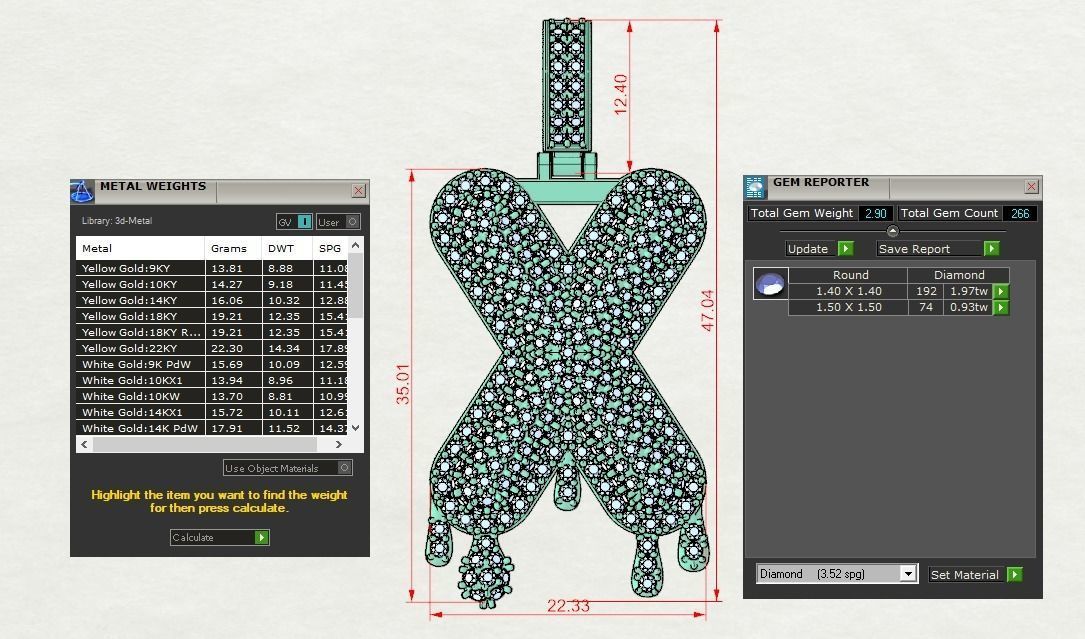Select the White Gold:14K PdW row
Viewport: 1085px width, 639px height.
[x=212, y=428]
